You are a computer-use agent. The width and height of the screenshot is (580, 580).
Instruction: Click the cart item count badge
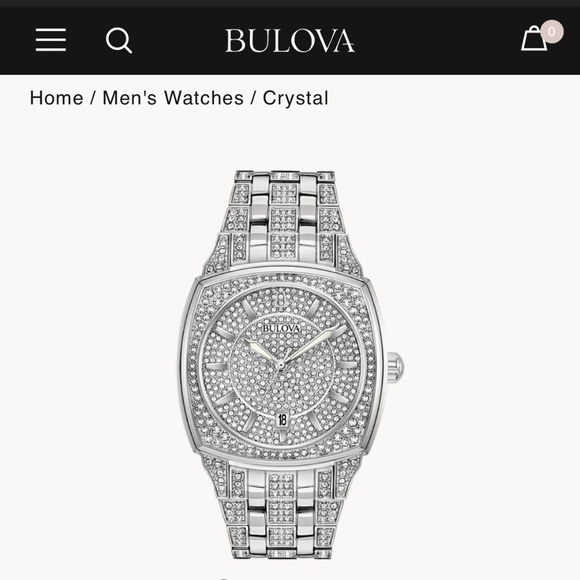tap(552, 31)
